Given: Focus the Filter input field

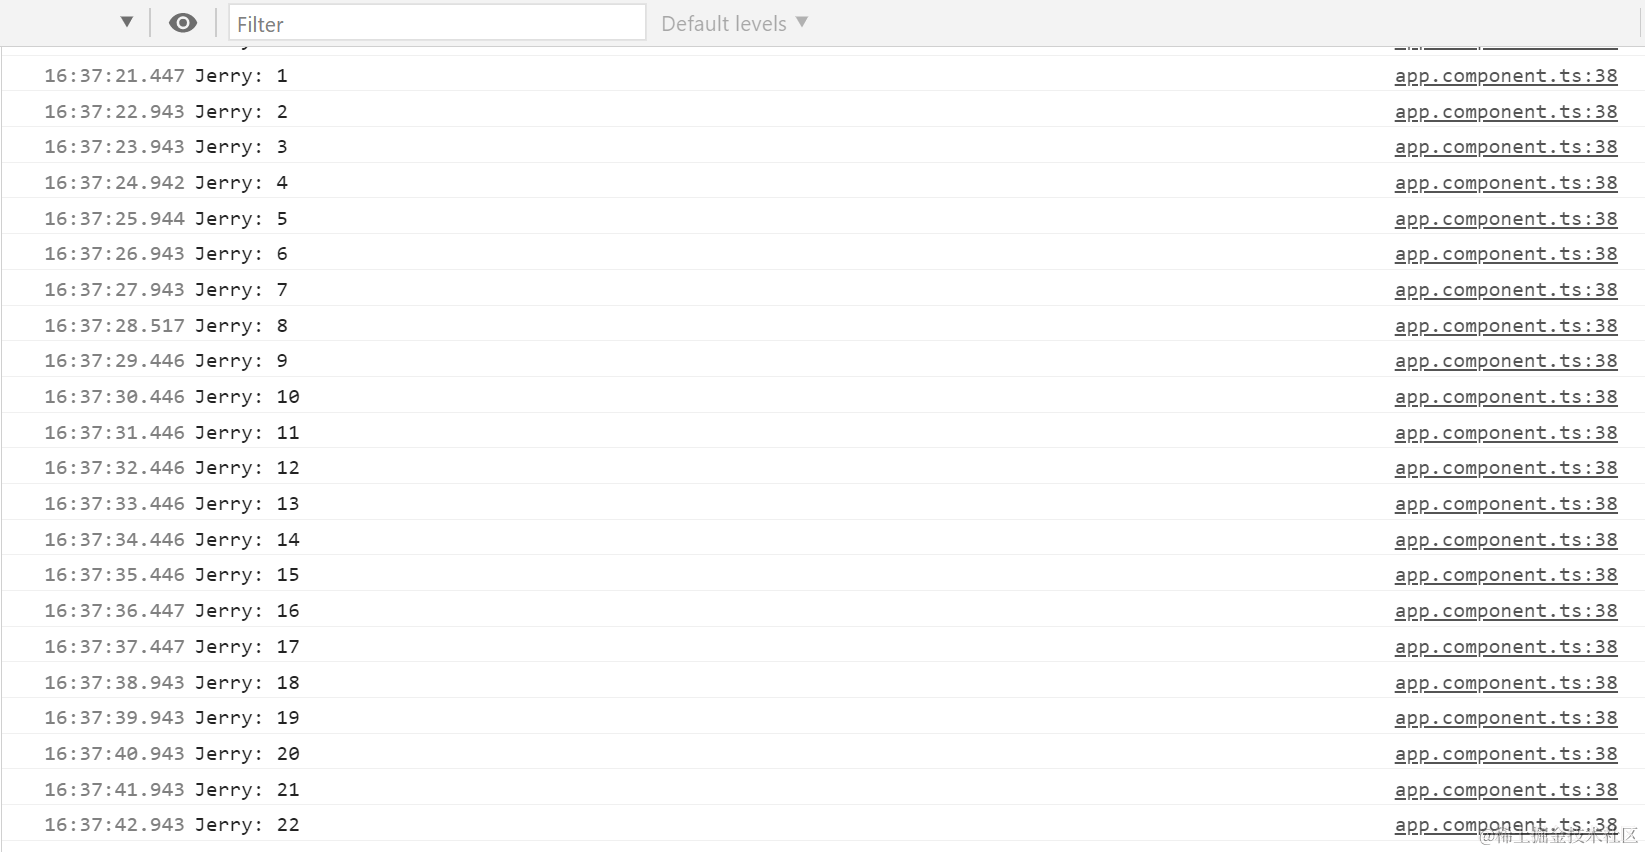Looking at the screenshot, I should [437, 23].
